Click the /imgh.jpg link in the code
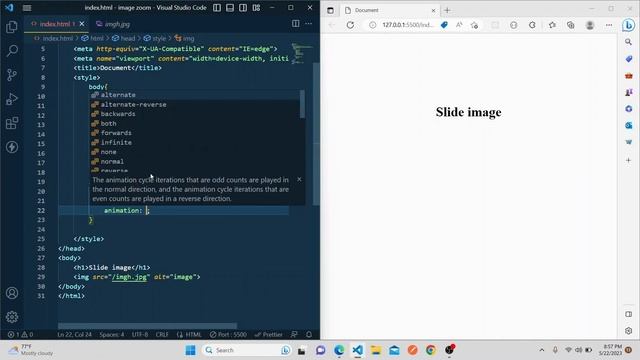The height and width of the screenshot is (360, 640). pos(129,277)
